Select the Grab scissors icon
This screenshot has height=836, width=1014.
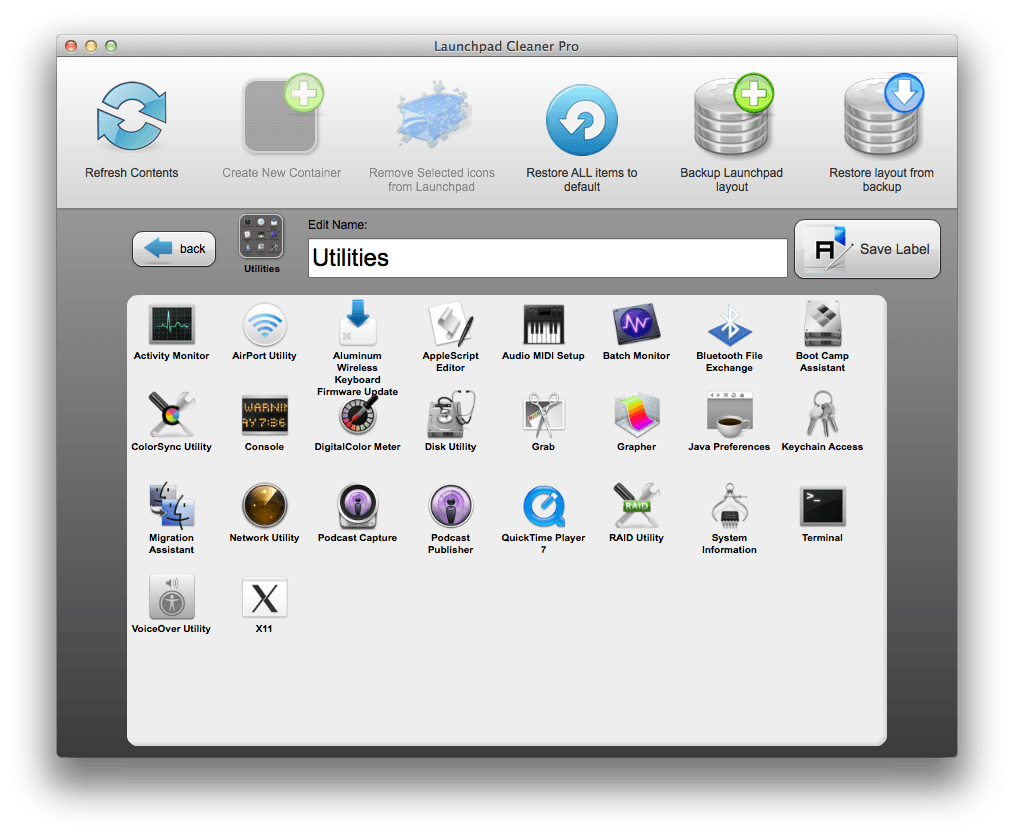pos(543,415)
